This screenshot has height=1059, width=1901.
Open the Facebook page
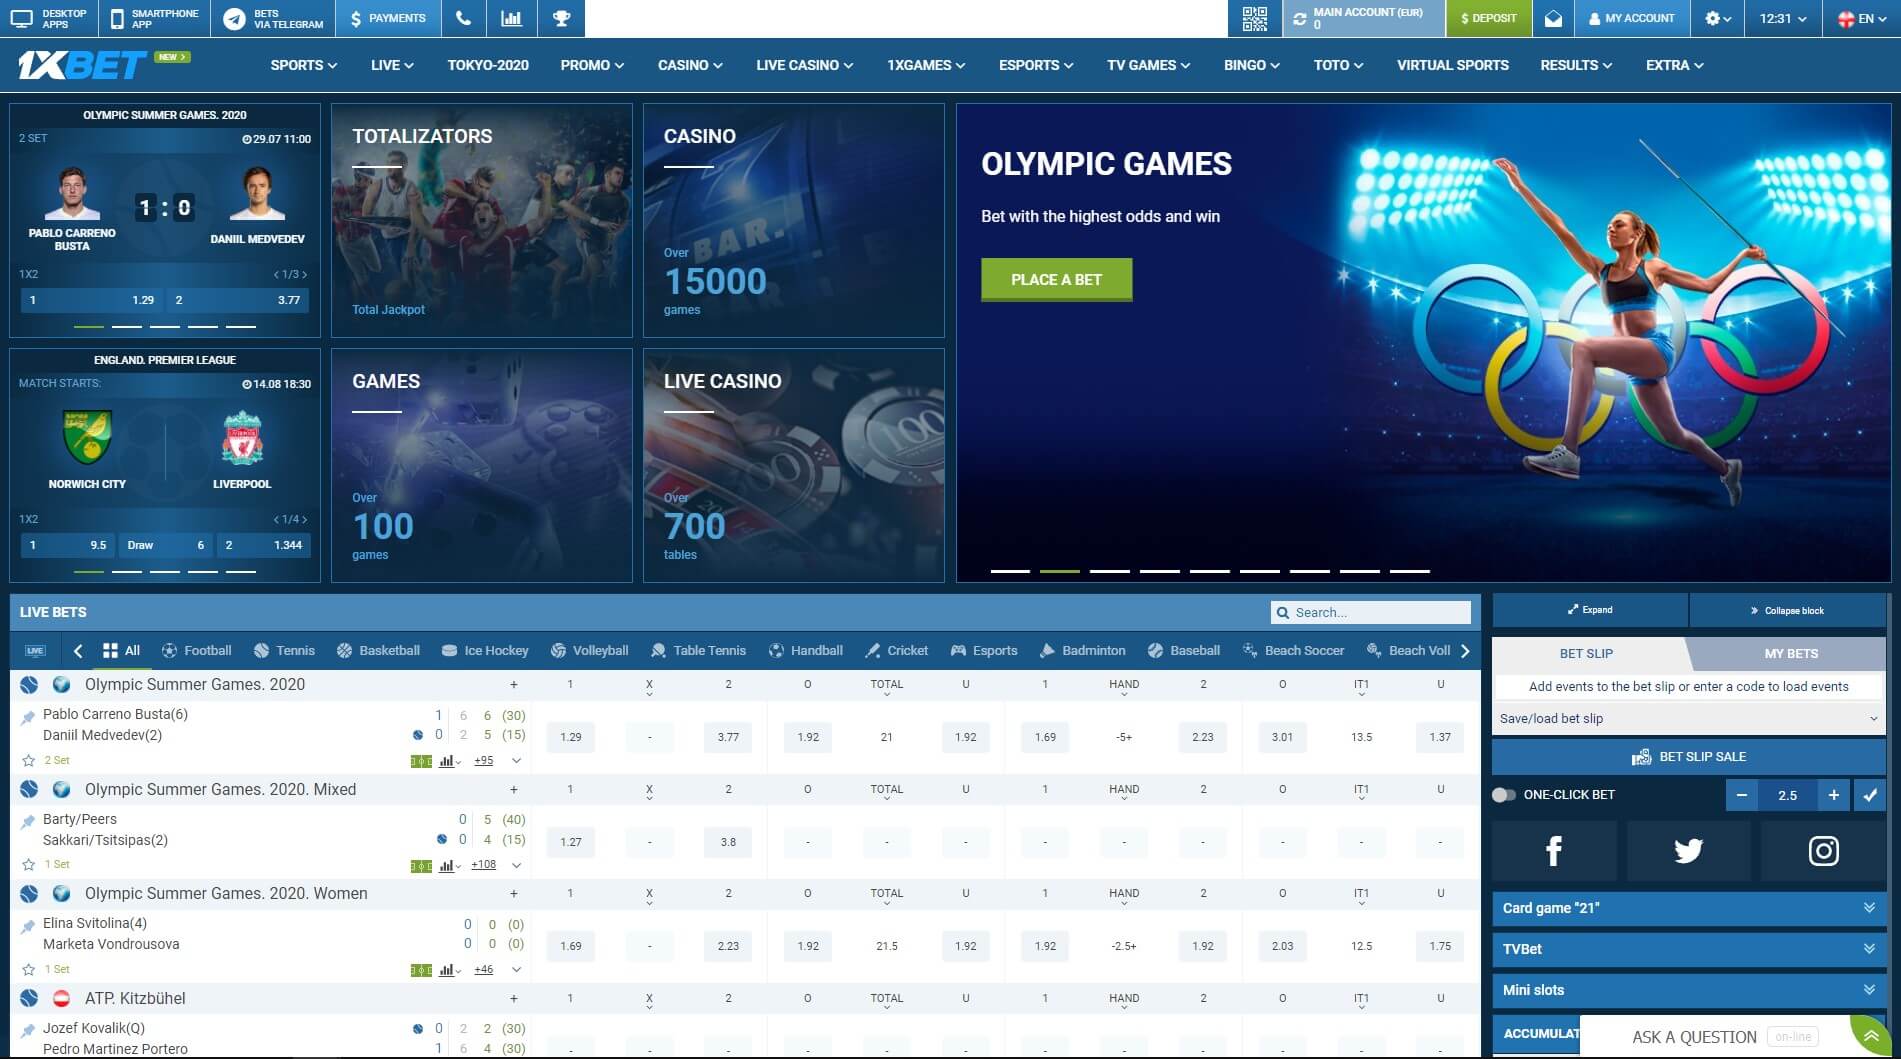(1553, 851)
